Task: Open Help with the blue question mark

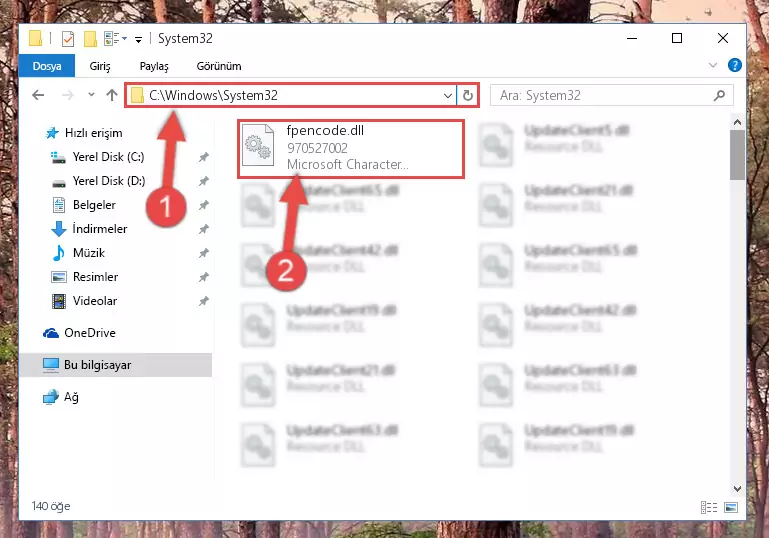Action: pos(735,65)
